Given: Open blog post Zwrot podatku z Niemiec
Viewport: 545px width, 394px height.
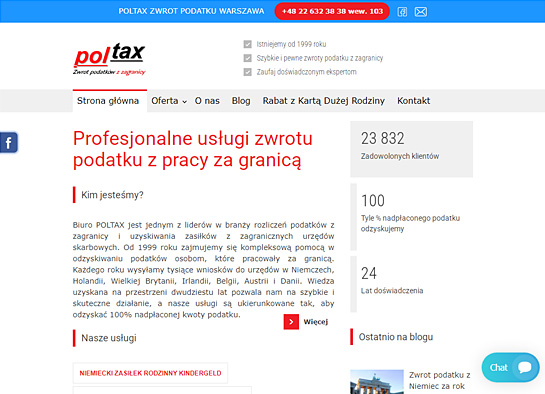Looking at the screenshot, I should click(x=440, y=380).
